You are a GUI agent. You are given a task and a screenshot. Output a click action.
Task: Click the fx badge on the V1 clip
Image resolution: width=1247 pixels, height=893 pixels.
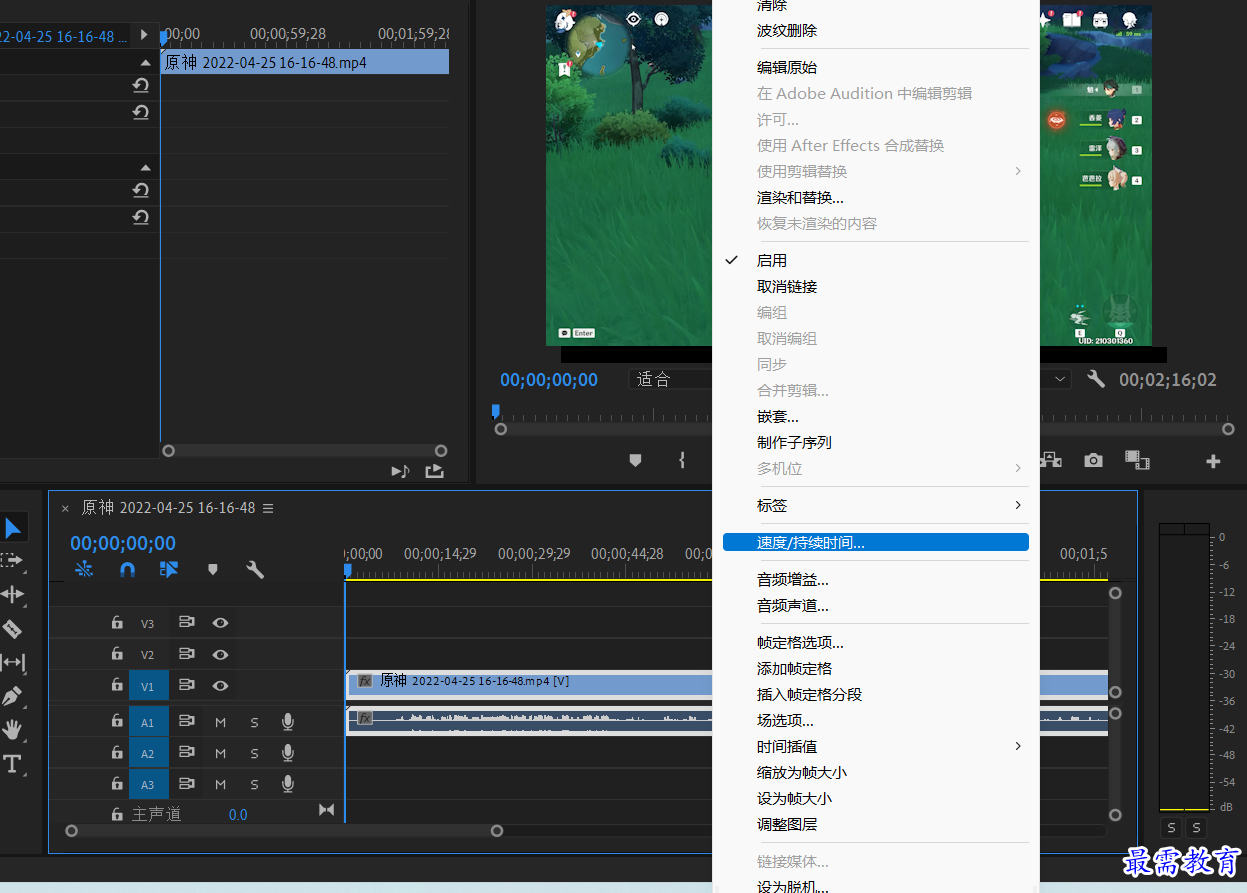pyautogui.click(x=365, y=681)
